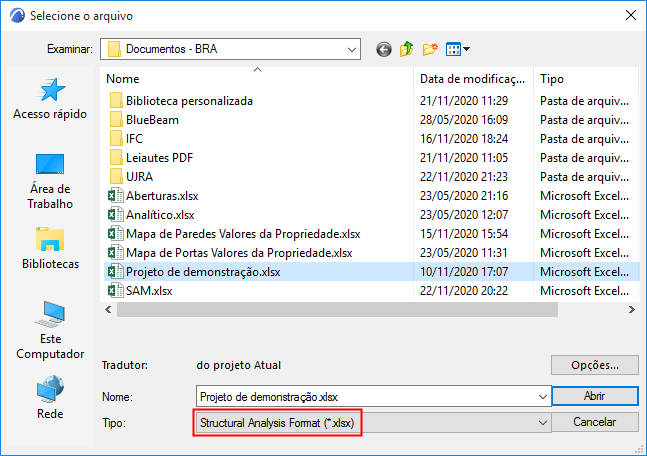This screenshot has width=647, height=456.
Task: Select the Leiautes PDF folder icon
Action: (x=116, y=158)
